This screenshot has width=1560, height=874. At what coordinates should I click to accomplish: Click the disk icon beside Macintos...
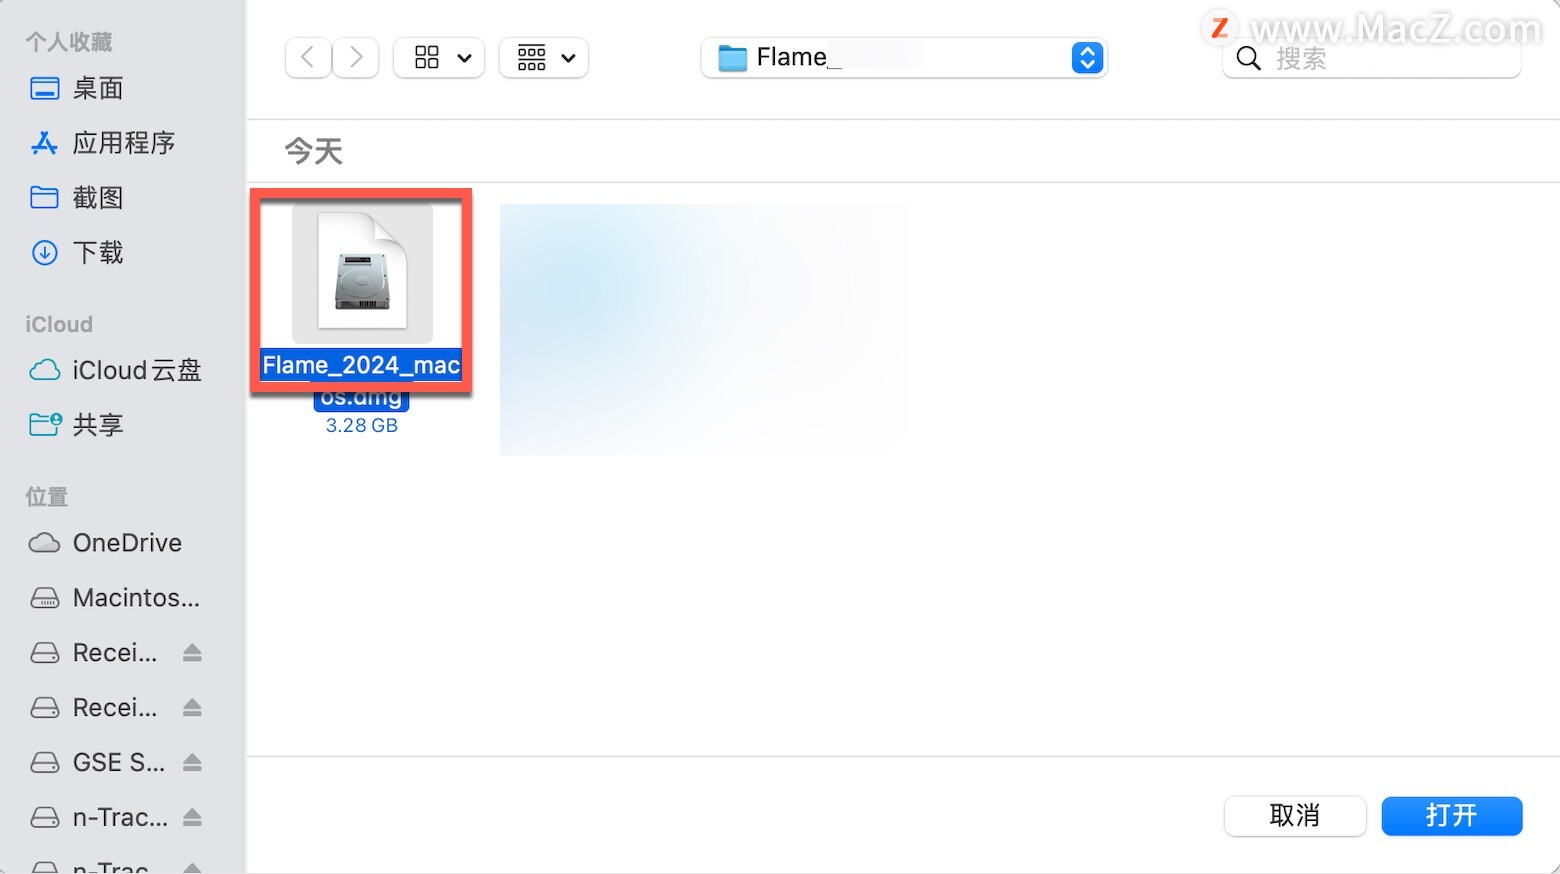(x=45, y=598)
